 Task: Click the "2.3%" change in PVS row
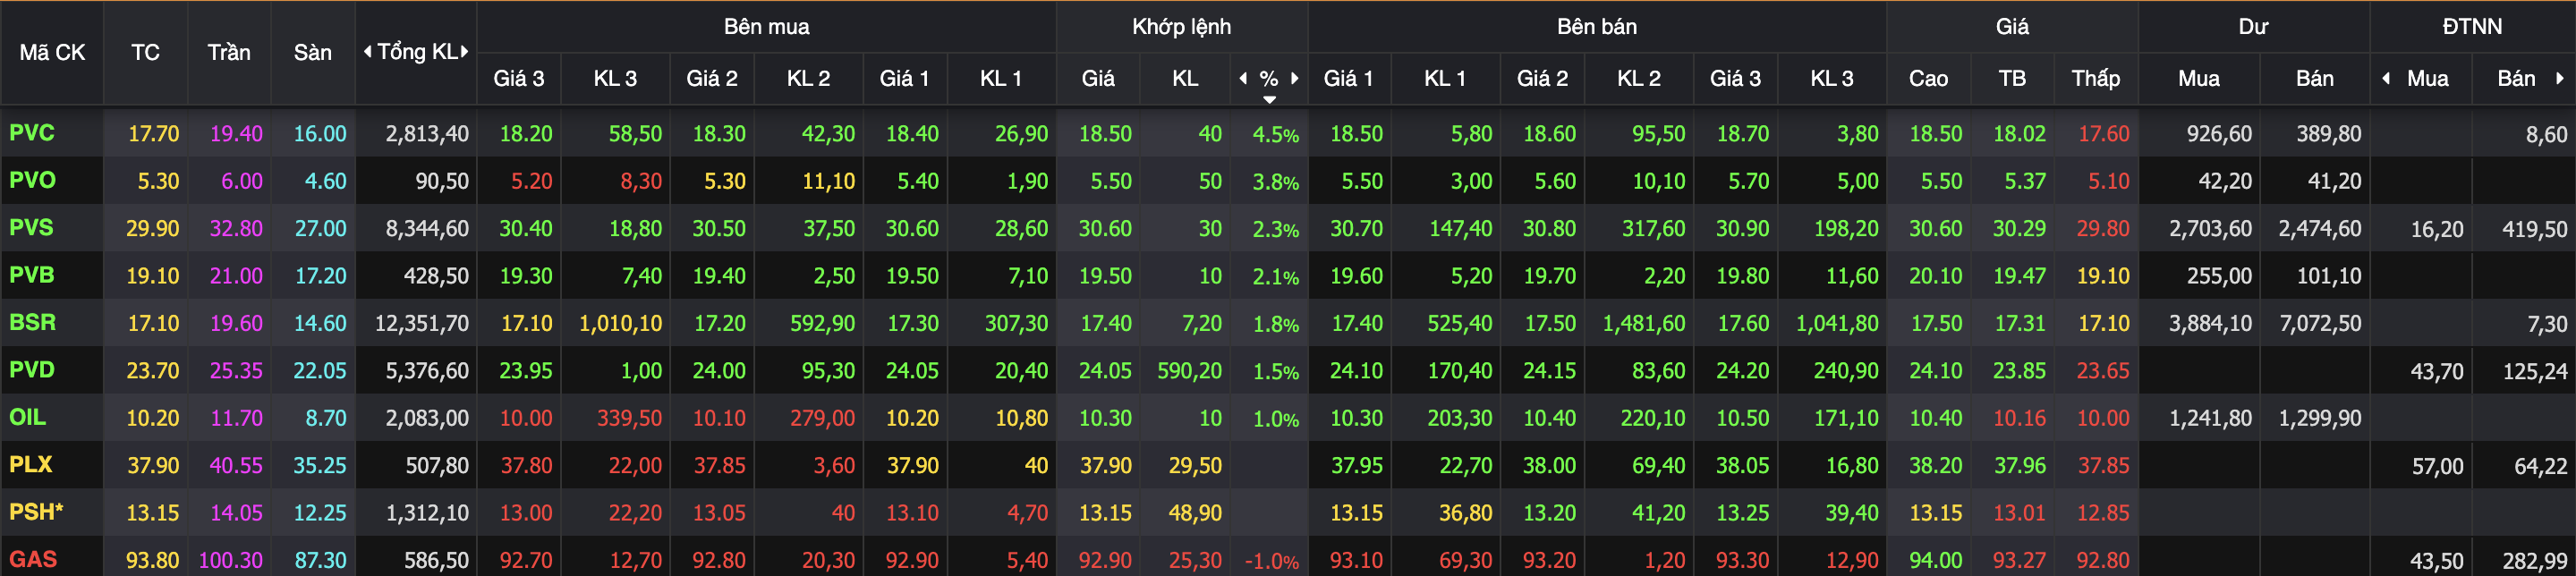[1275, 229]
